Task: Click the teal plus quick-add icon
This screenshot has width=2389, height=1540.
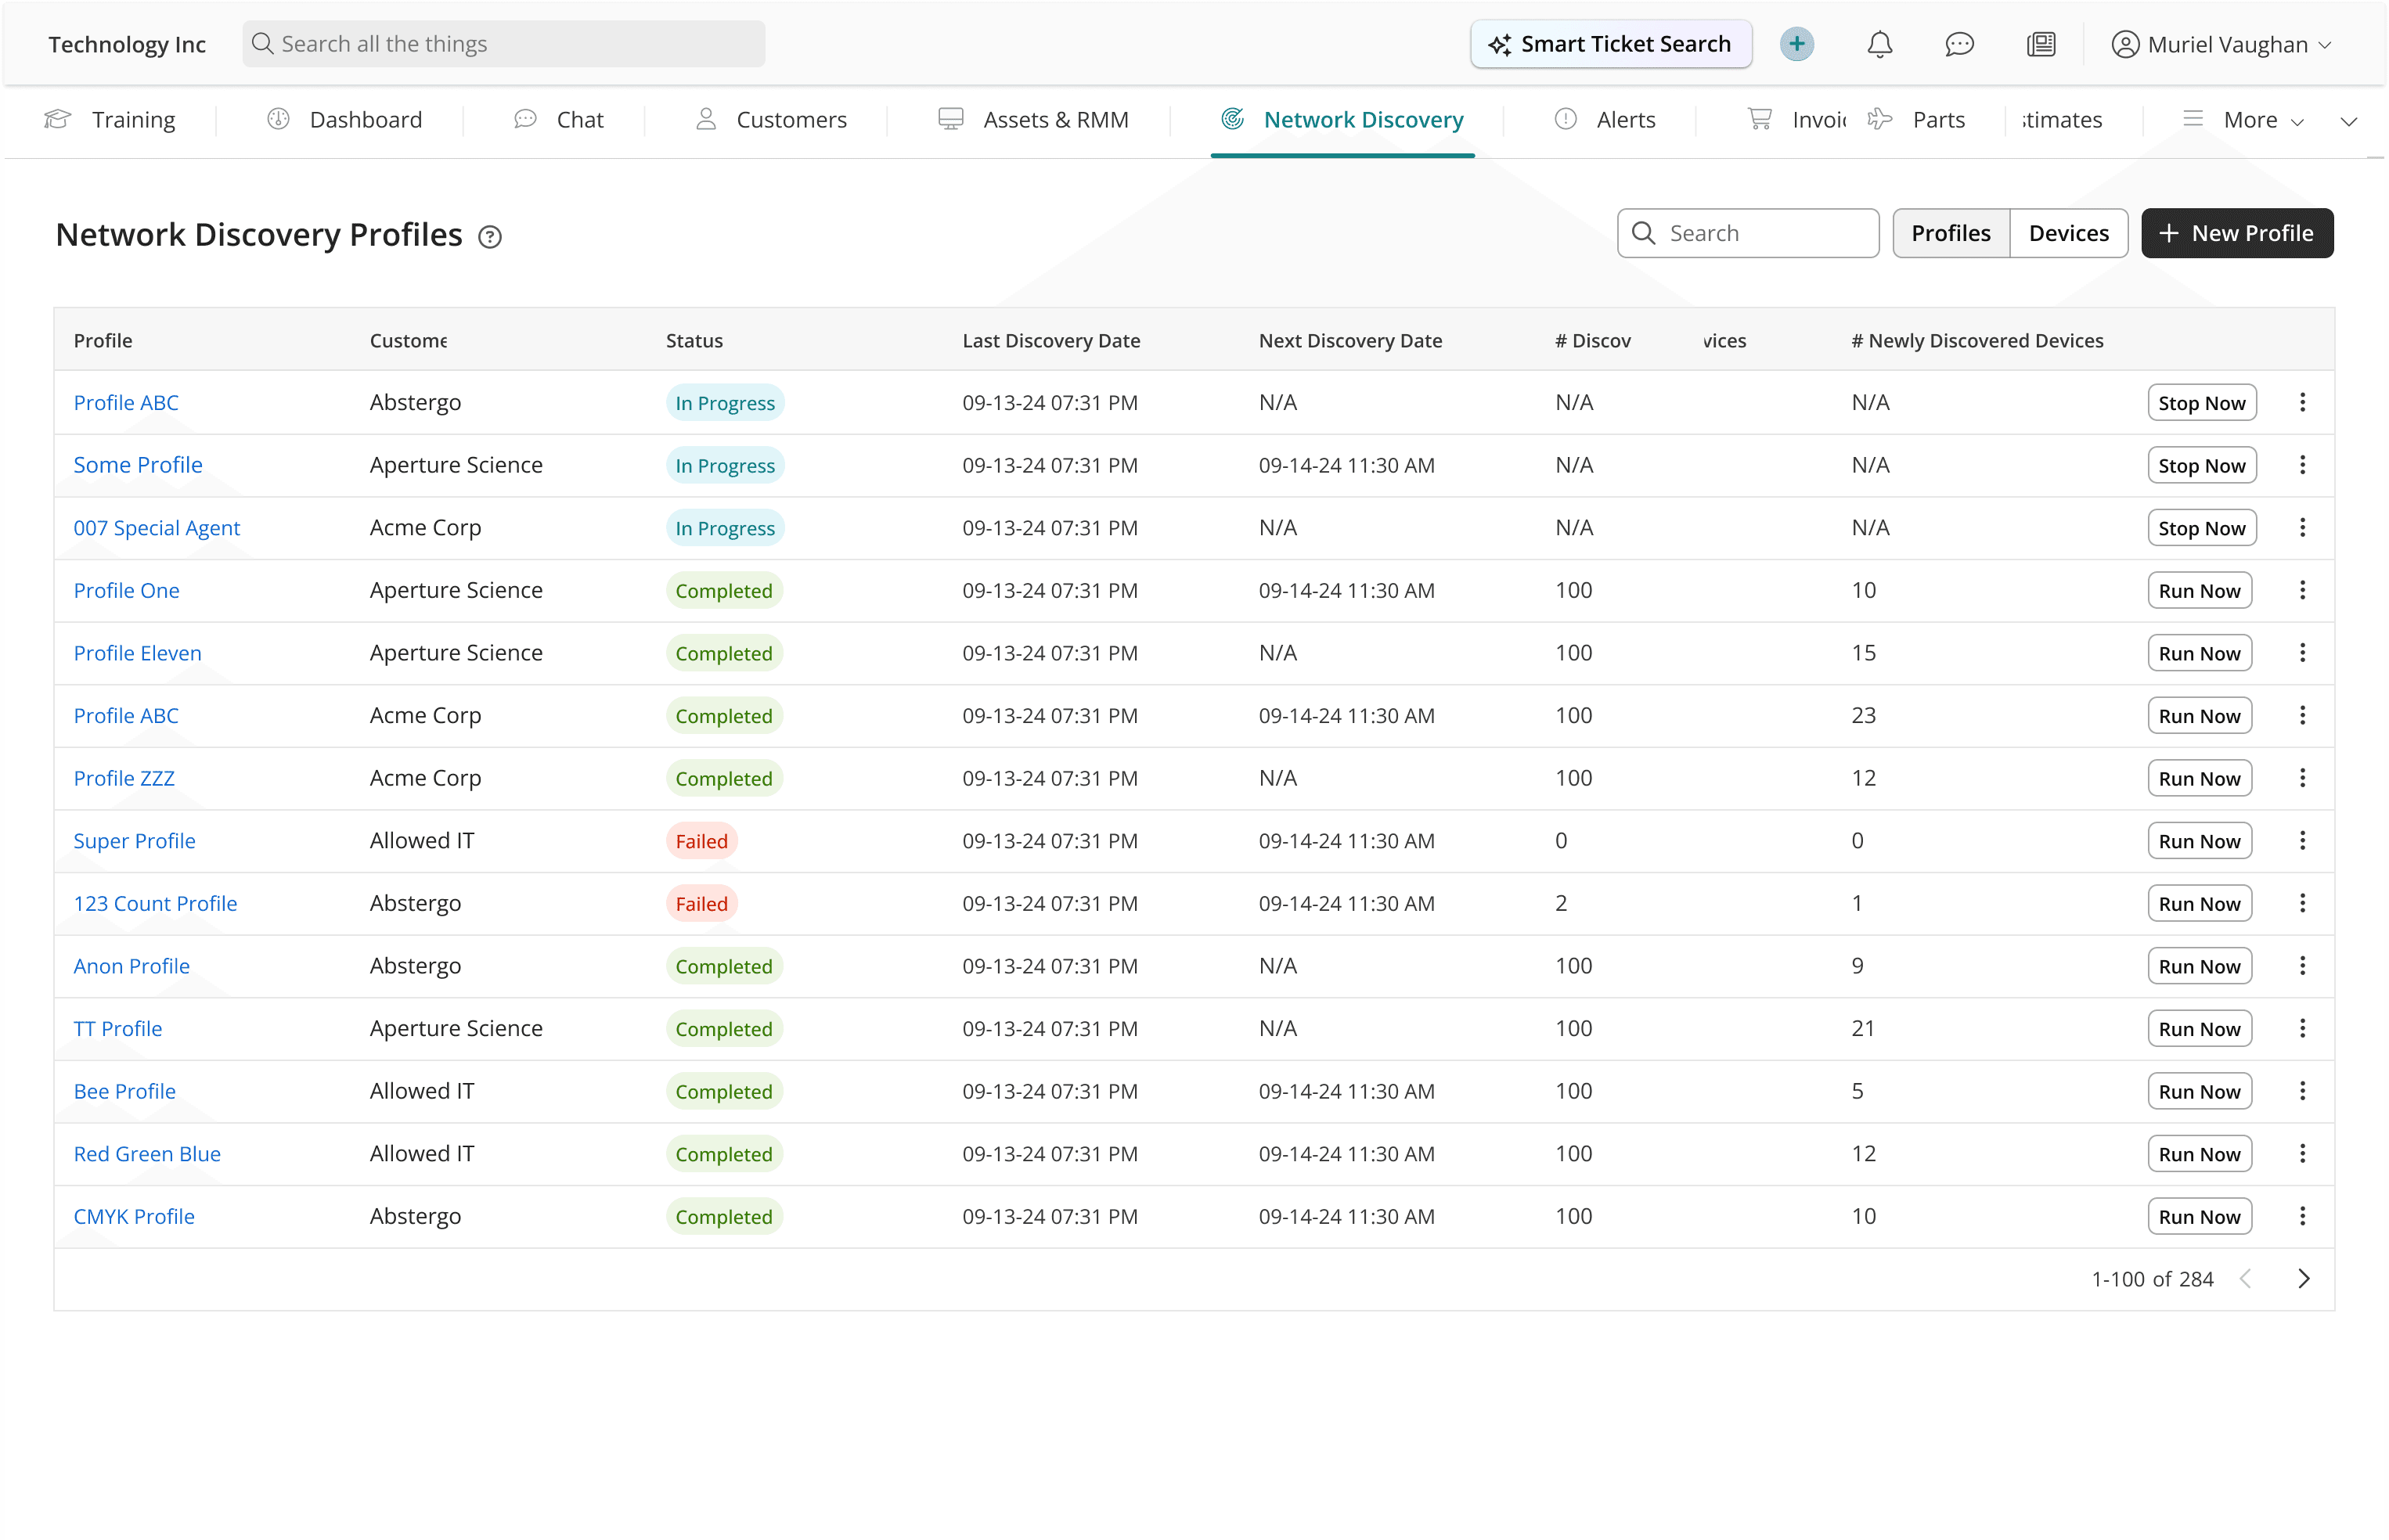Action: 1796,44
